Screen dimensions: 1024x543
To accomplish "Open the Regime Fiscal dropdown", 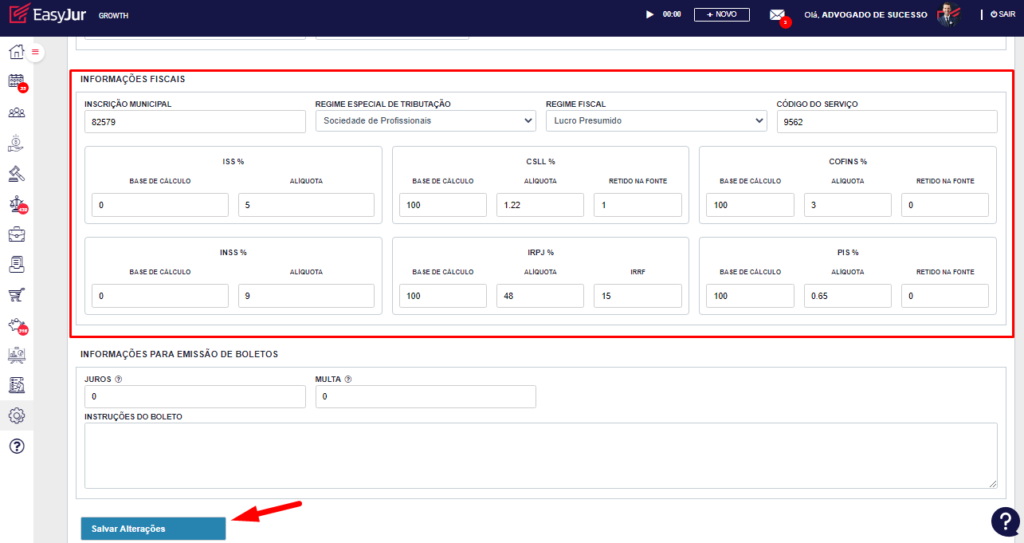I will point(656,121).
